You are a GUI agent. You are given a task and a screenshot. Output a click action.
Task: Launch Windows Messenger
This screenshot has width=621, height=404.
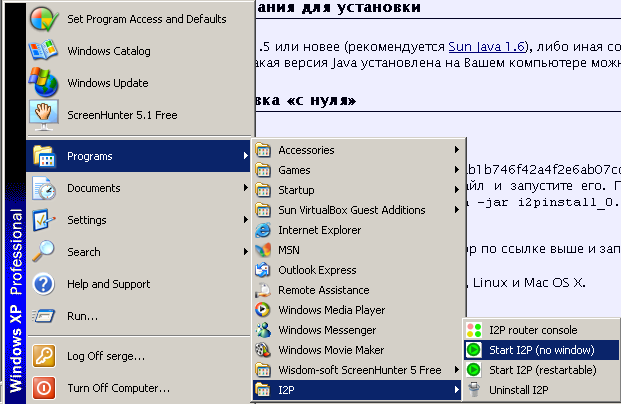[x=358, y=330]
